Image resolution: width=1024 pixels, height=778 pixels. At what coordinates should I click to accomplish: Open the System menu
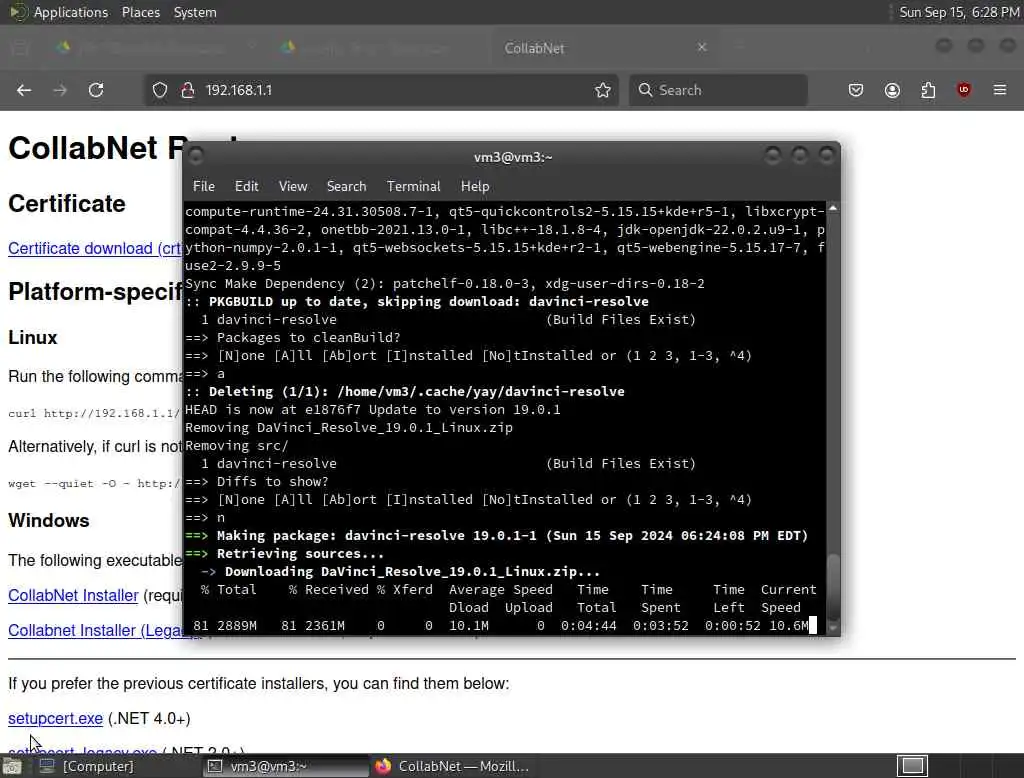point(195,12)
